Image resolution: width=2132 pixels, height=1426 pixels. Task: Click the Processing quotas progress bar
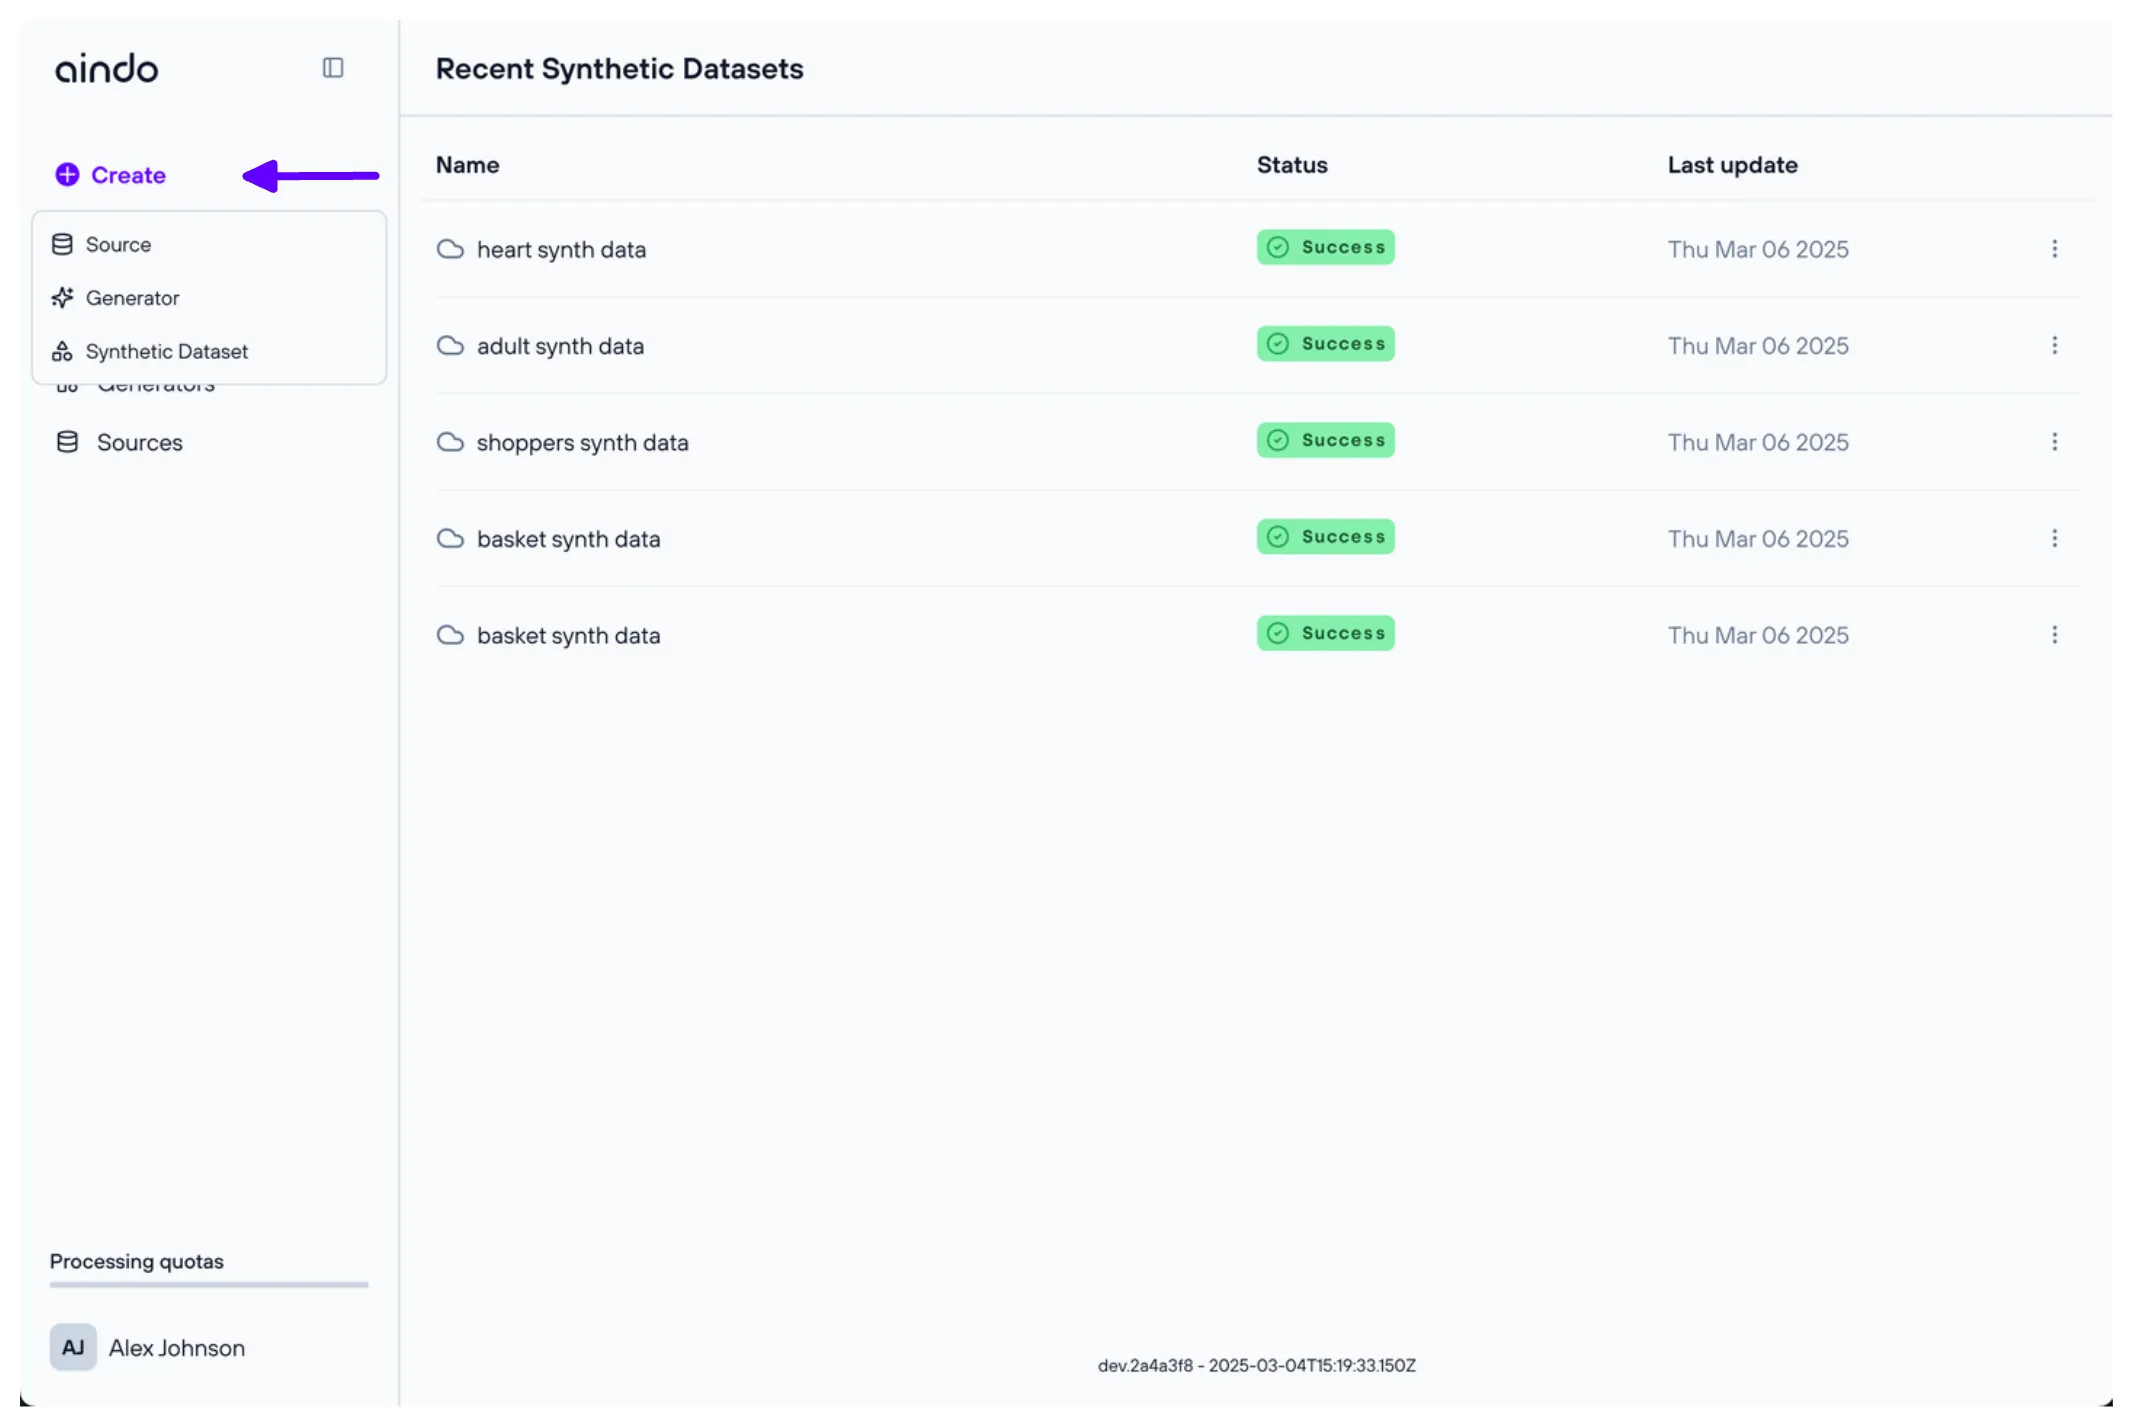click(209, 1284)
